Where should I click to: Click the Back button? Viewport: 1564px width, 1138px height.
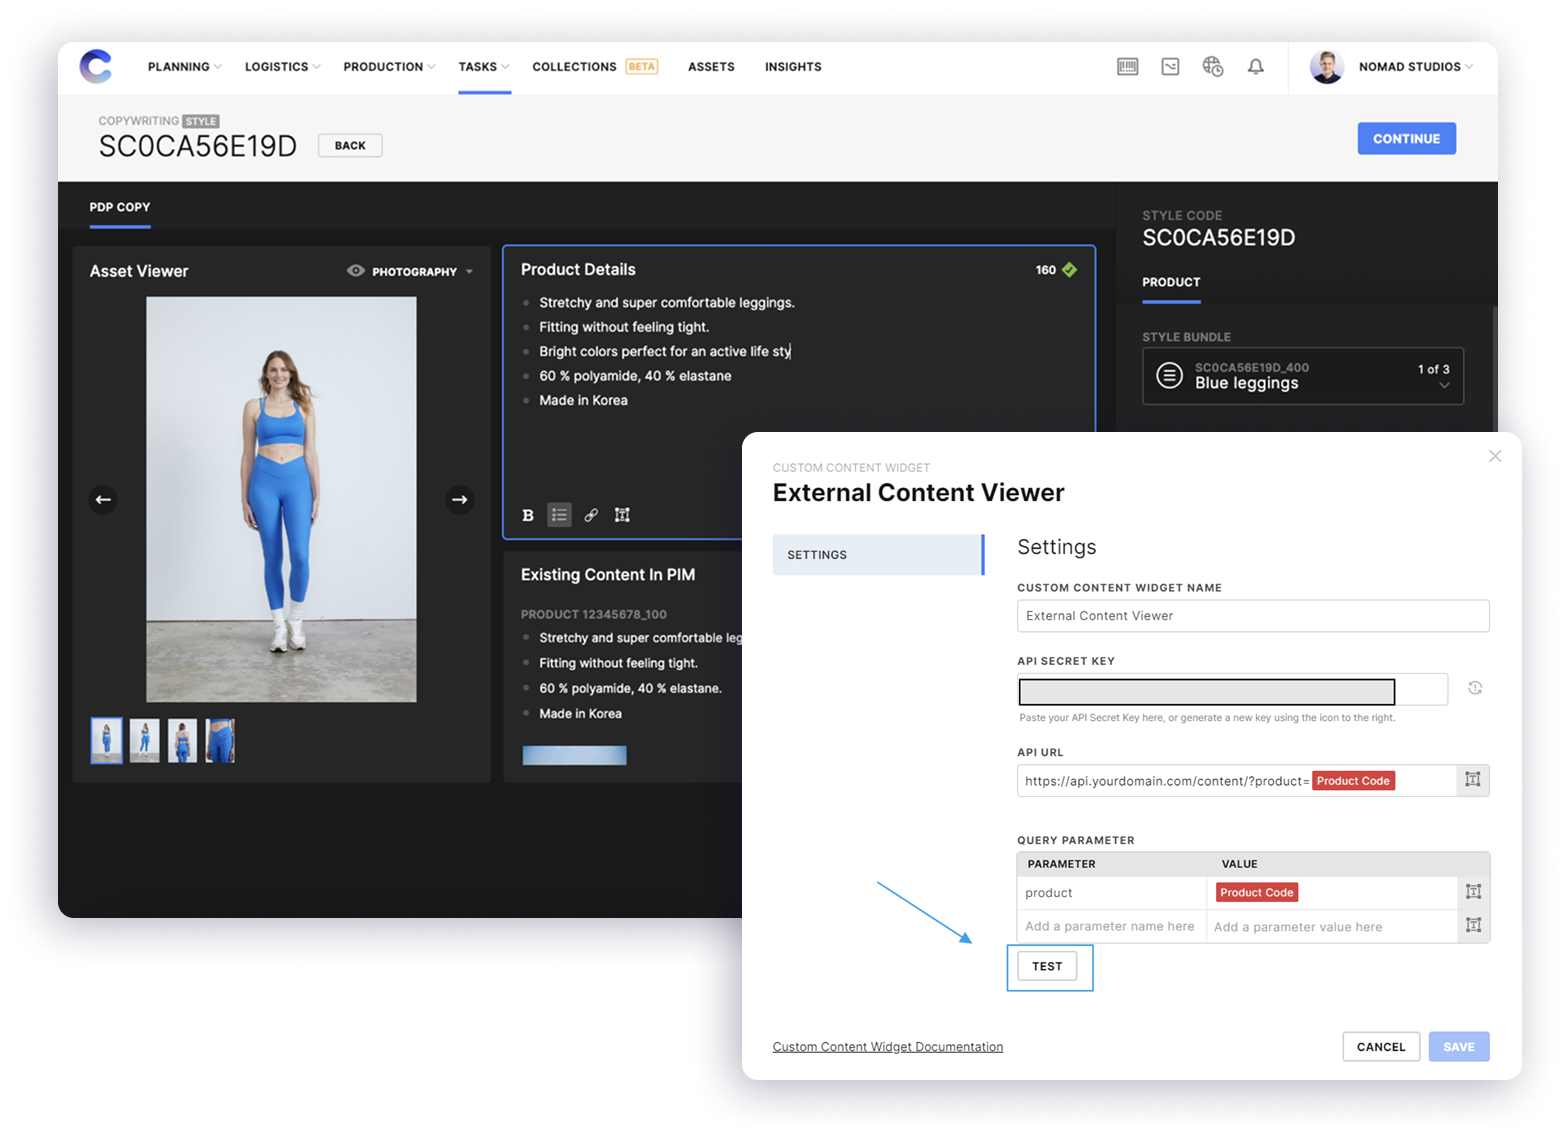pyautogui.click(x=350, y=146)
